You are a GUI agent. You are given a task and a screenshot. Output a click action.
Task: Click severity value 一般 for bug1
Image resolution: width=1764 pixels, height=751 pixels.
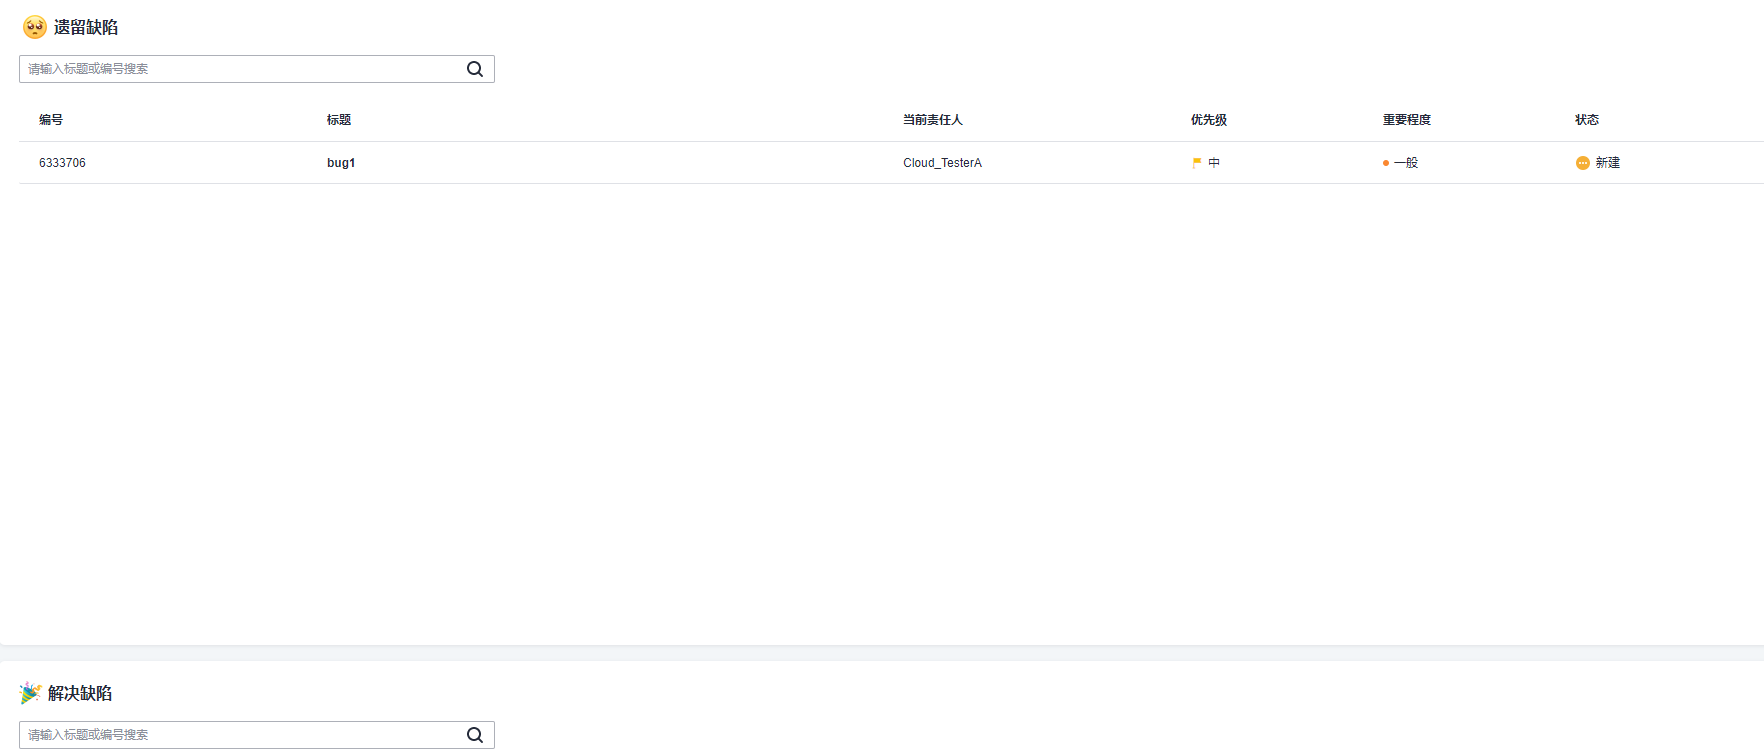coord(1406,163)
